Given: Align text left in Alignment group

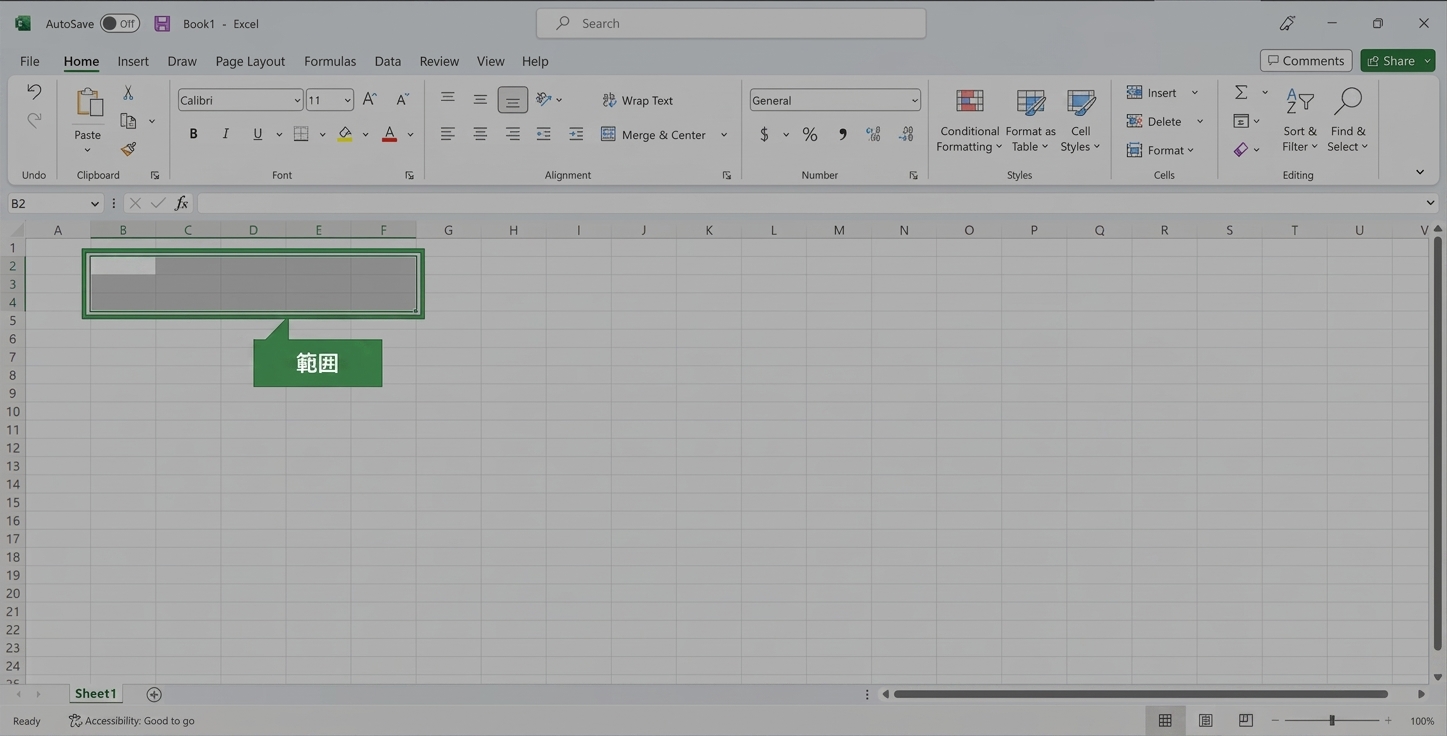Looking at the screenshot, I should tap(448, 134).
